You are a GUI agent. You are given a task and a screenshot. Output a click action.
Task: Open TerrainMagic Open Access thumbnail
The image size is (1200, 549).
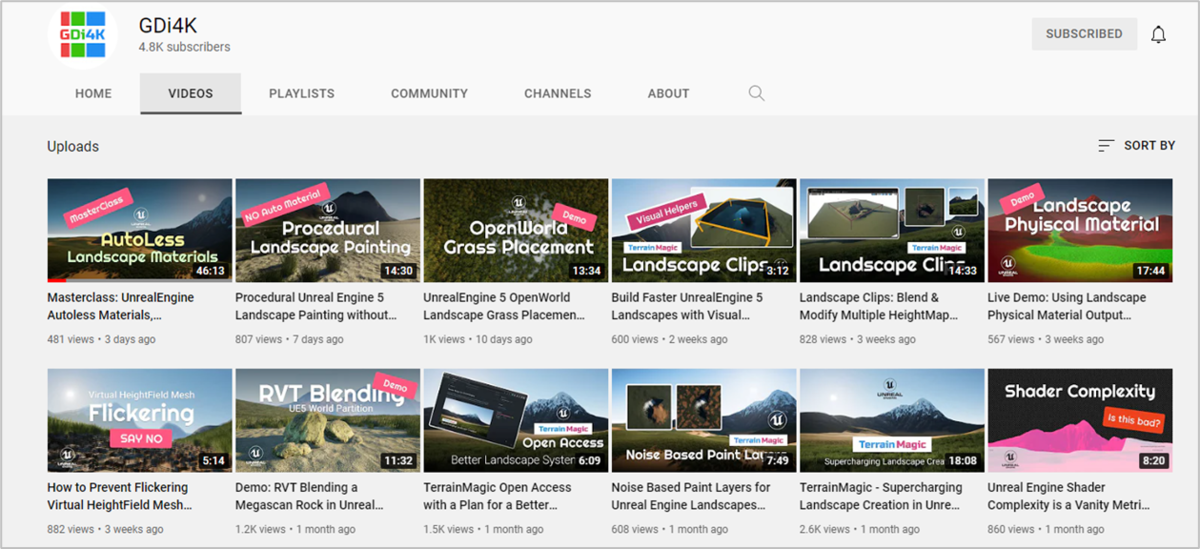pyautogui.click(x=516, y=421)
